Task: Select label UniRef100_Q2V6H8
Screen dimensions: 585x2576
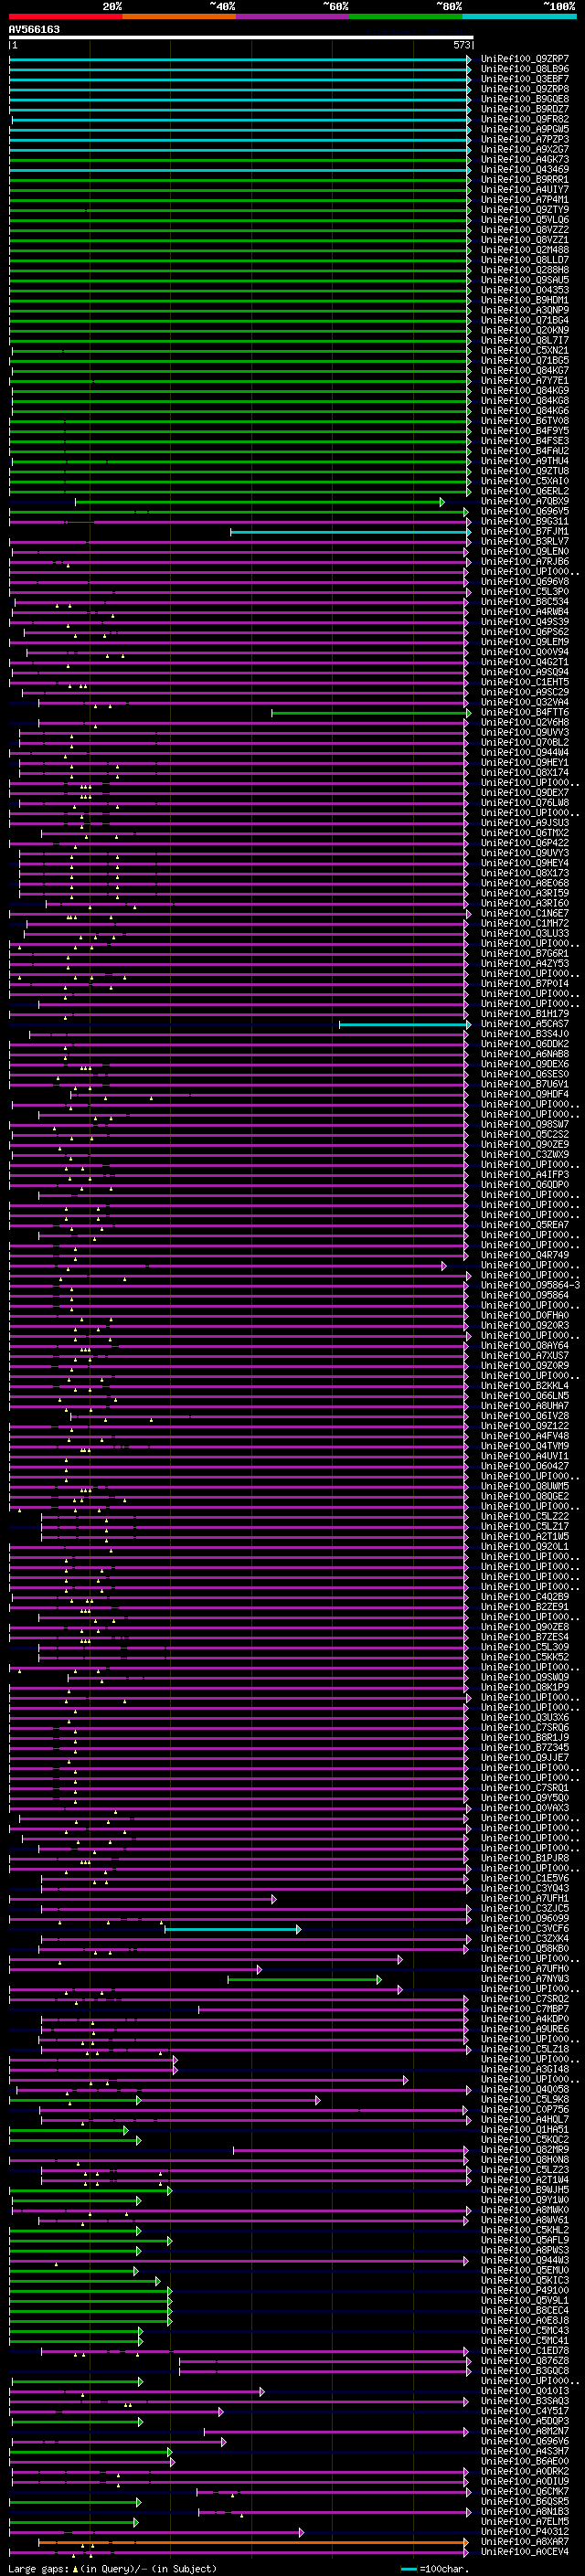Action: [x=525, y=722]
